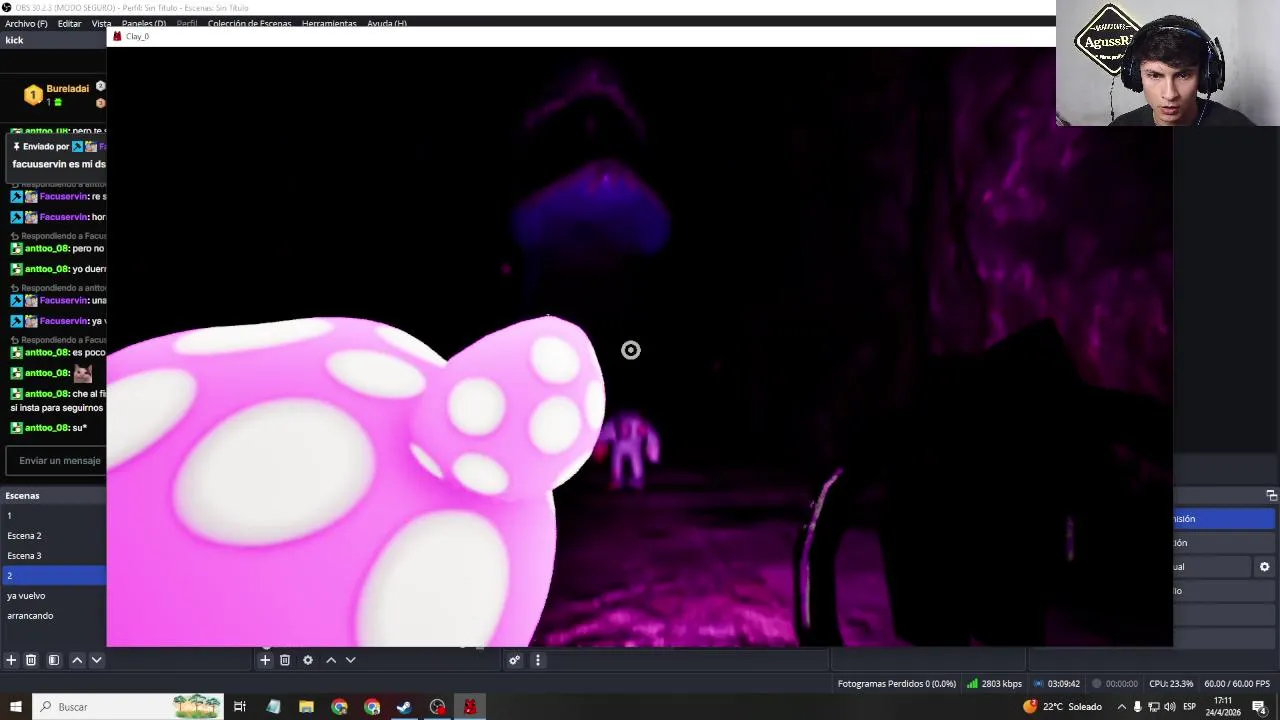Screen dimensions: 1280x720
Task: Select 'Escena 2' in Escenas list
Action: 53,536
